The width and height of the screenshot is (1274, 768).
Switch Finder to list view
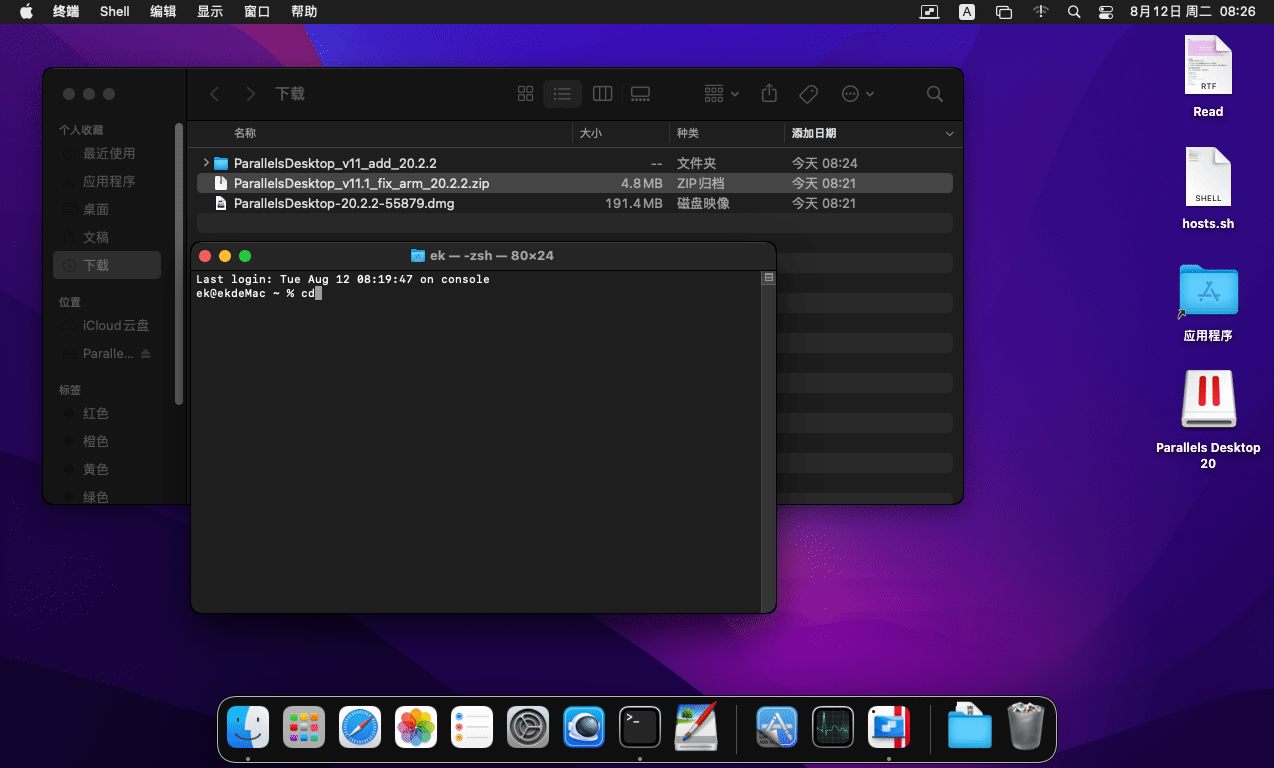pyautogui.click(x=563, y=94)
